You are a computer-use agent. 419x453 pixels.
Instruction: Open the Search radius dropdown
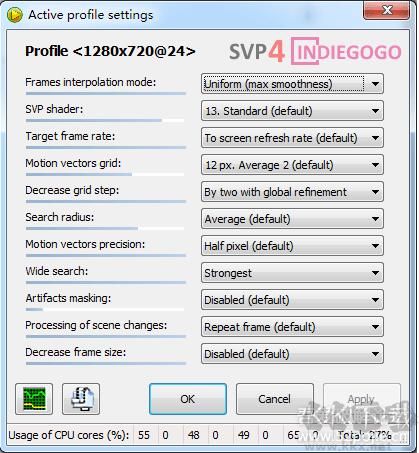pos(292,219)
